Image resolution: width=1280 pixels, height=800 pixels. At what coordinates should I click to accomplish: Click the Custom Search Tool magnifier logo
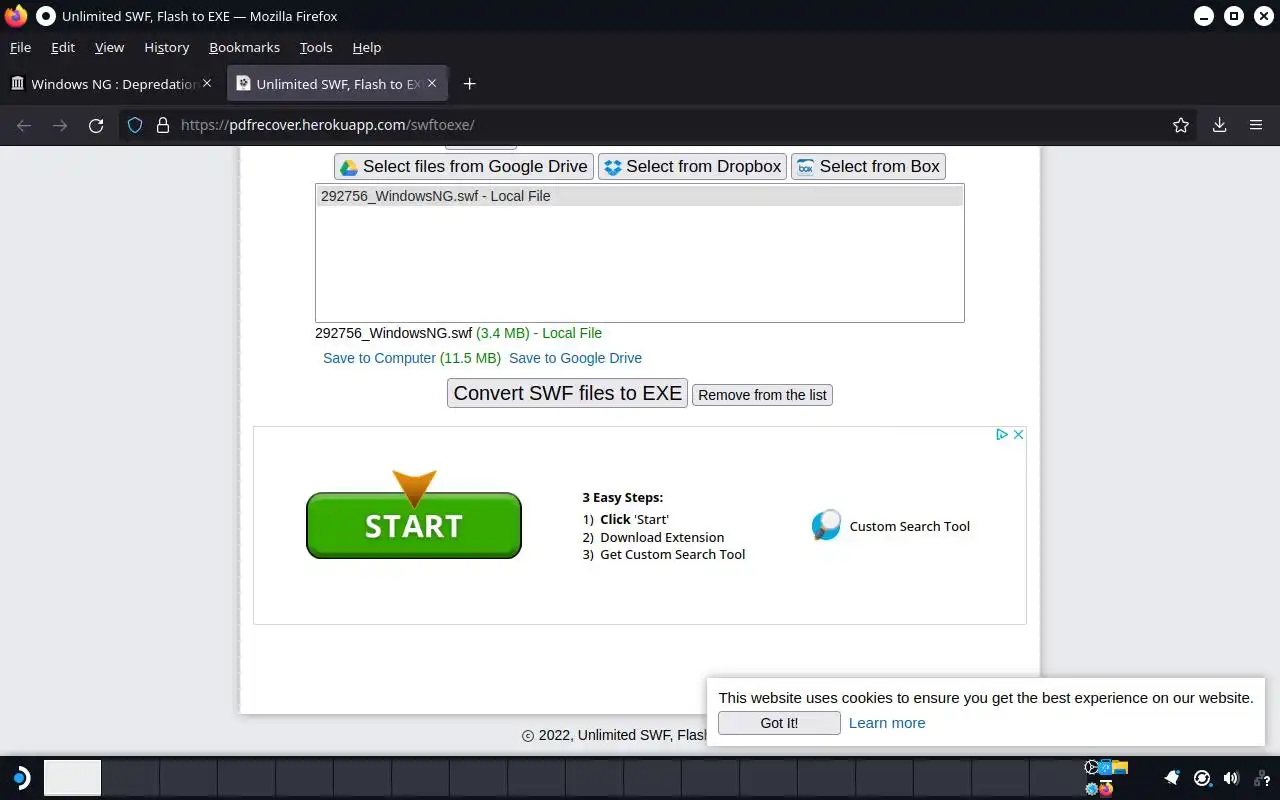pyautogui.click(x=826, y=525)
